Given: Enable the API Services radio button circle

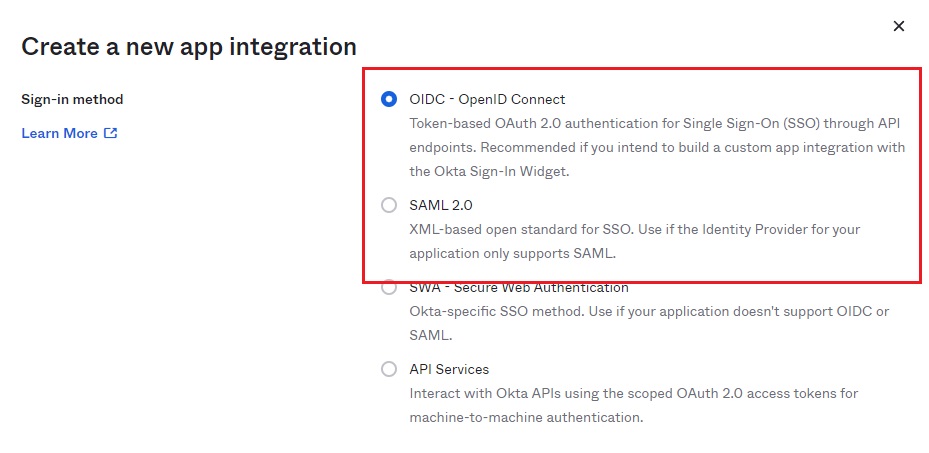Looking at the screenshot, I should pos(389,369).
